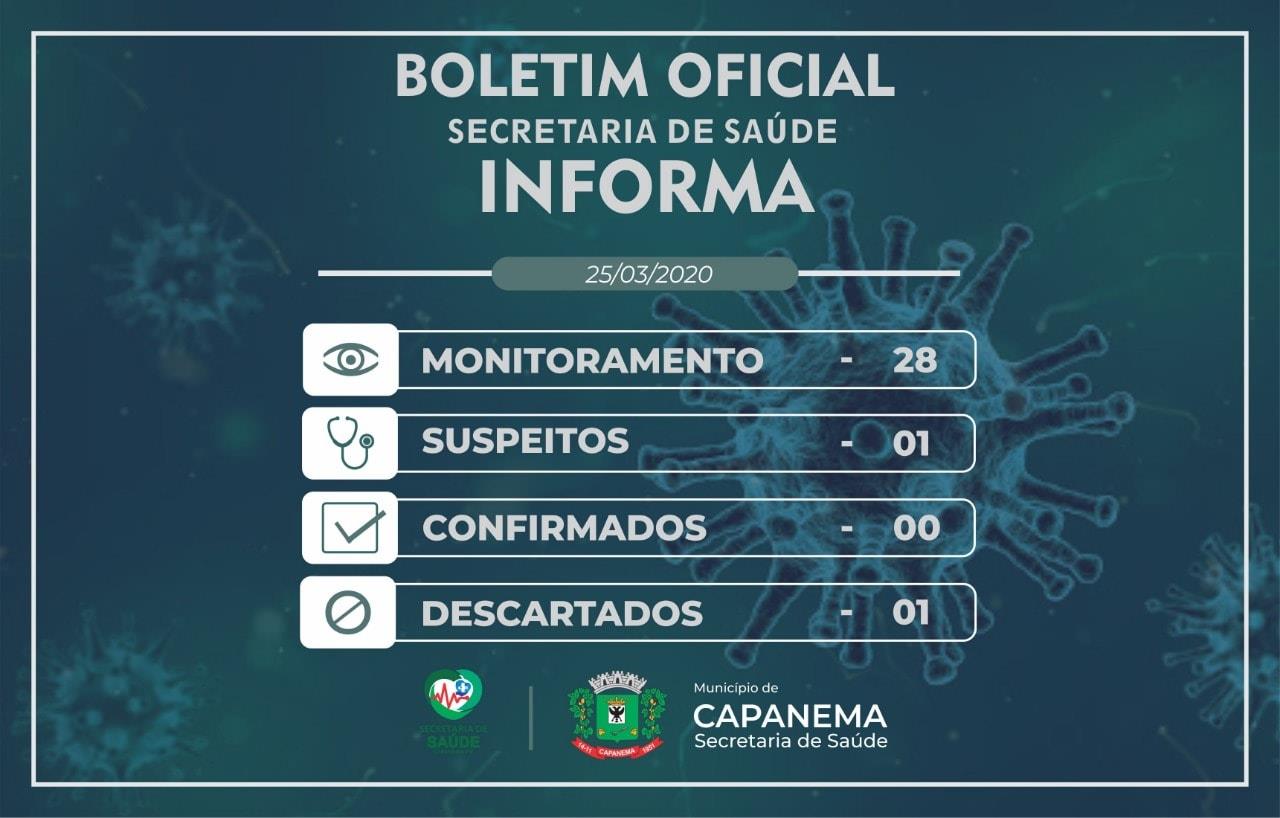Screen dimensions: 1280x818
Task: Click the Confirmados count 00
Action: pos(915,528)
